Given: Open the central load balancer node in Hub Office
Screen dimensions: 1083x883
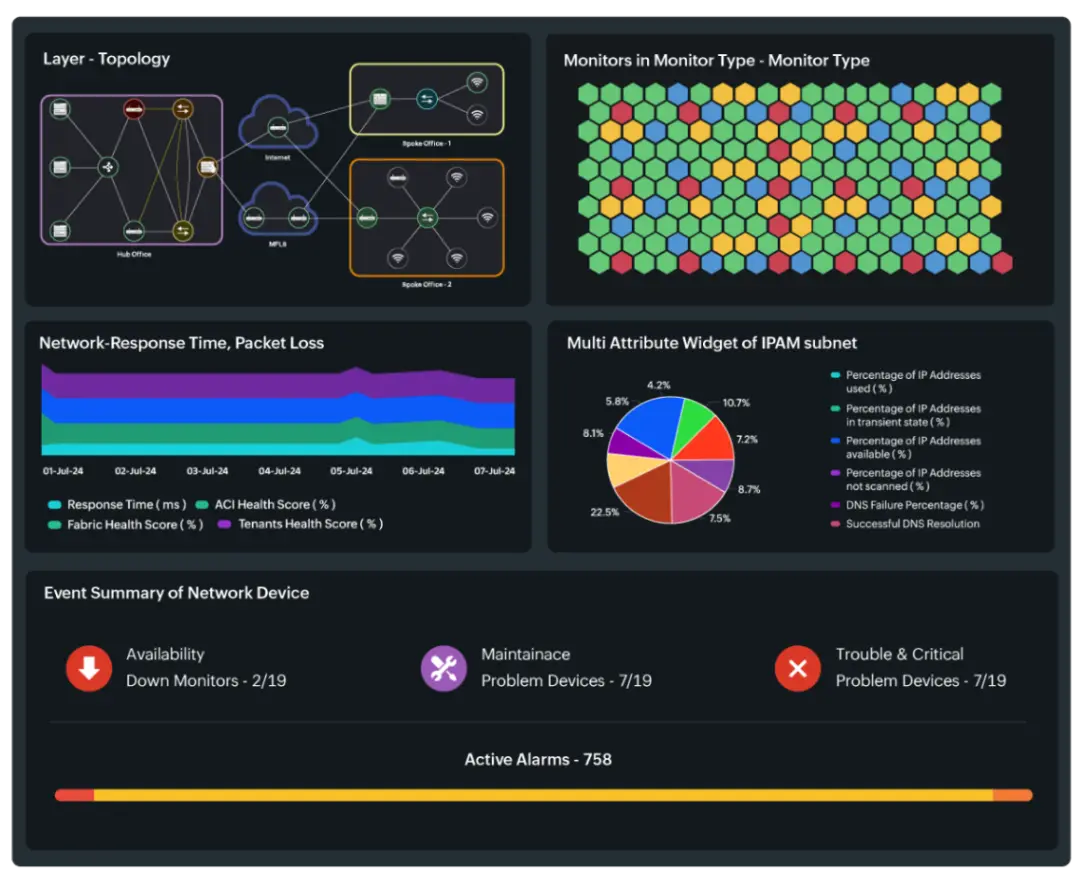Looking at the screenshot, I should [108, 167].
